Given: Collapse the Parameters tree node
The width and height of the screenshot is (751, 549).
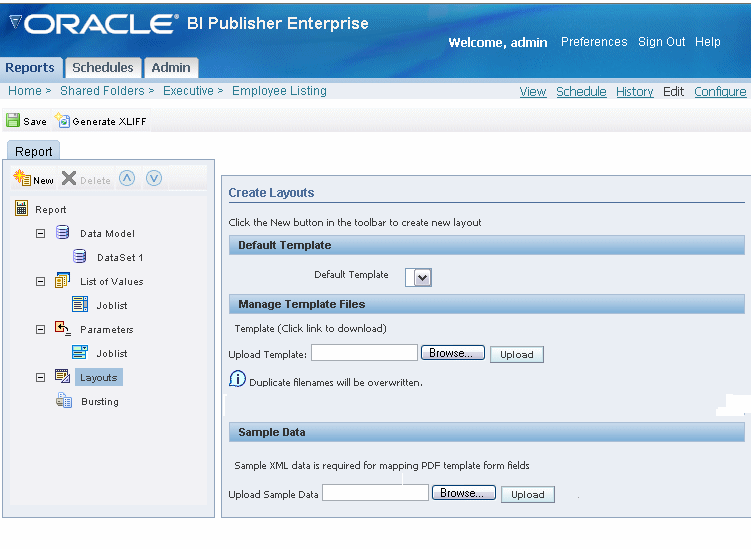Looking at the screenshot, I should pyautogui.click(x=41, y=329).
